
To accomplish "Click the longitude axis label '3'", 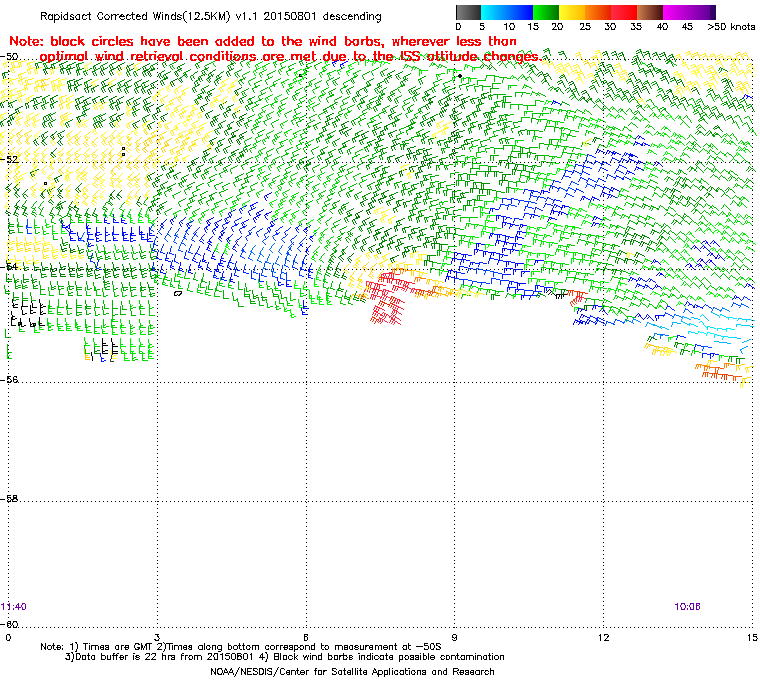I will pyautogui.click(x=157, y=637).
